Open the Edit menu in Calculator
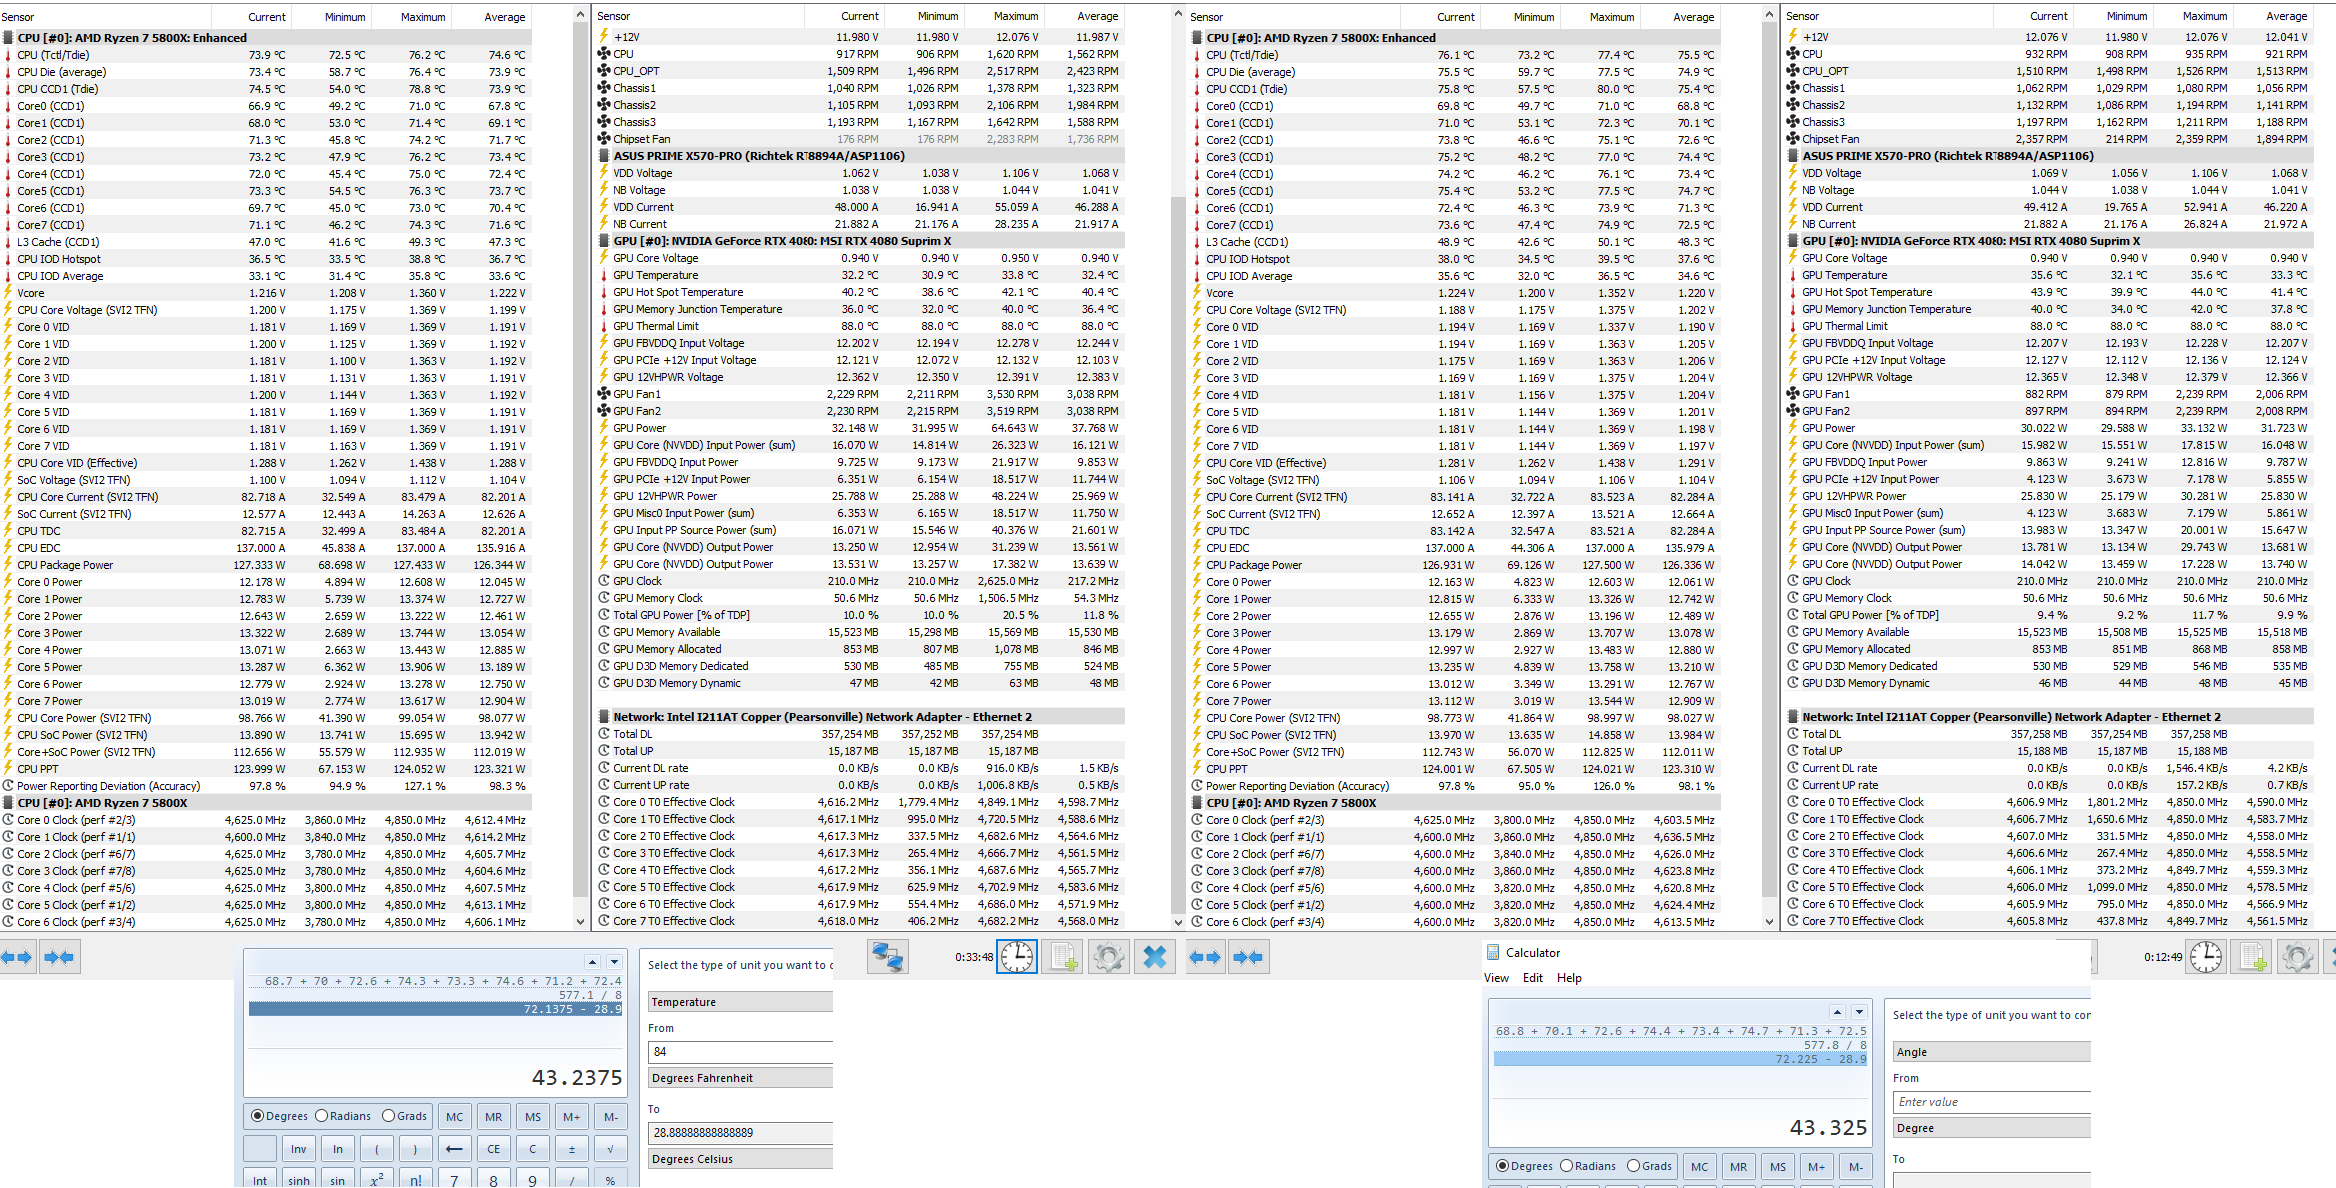The image size is (2336, 1188). point(1533,978)
